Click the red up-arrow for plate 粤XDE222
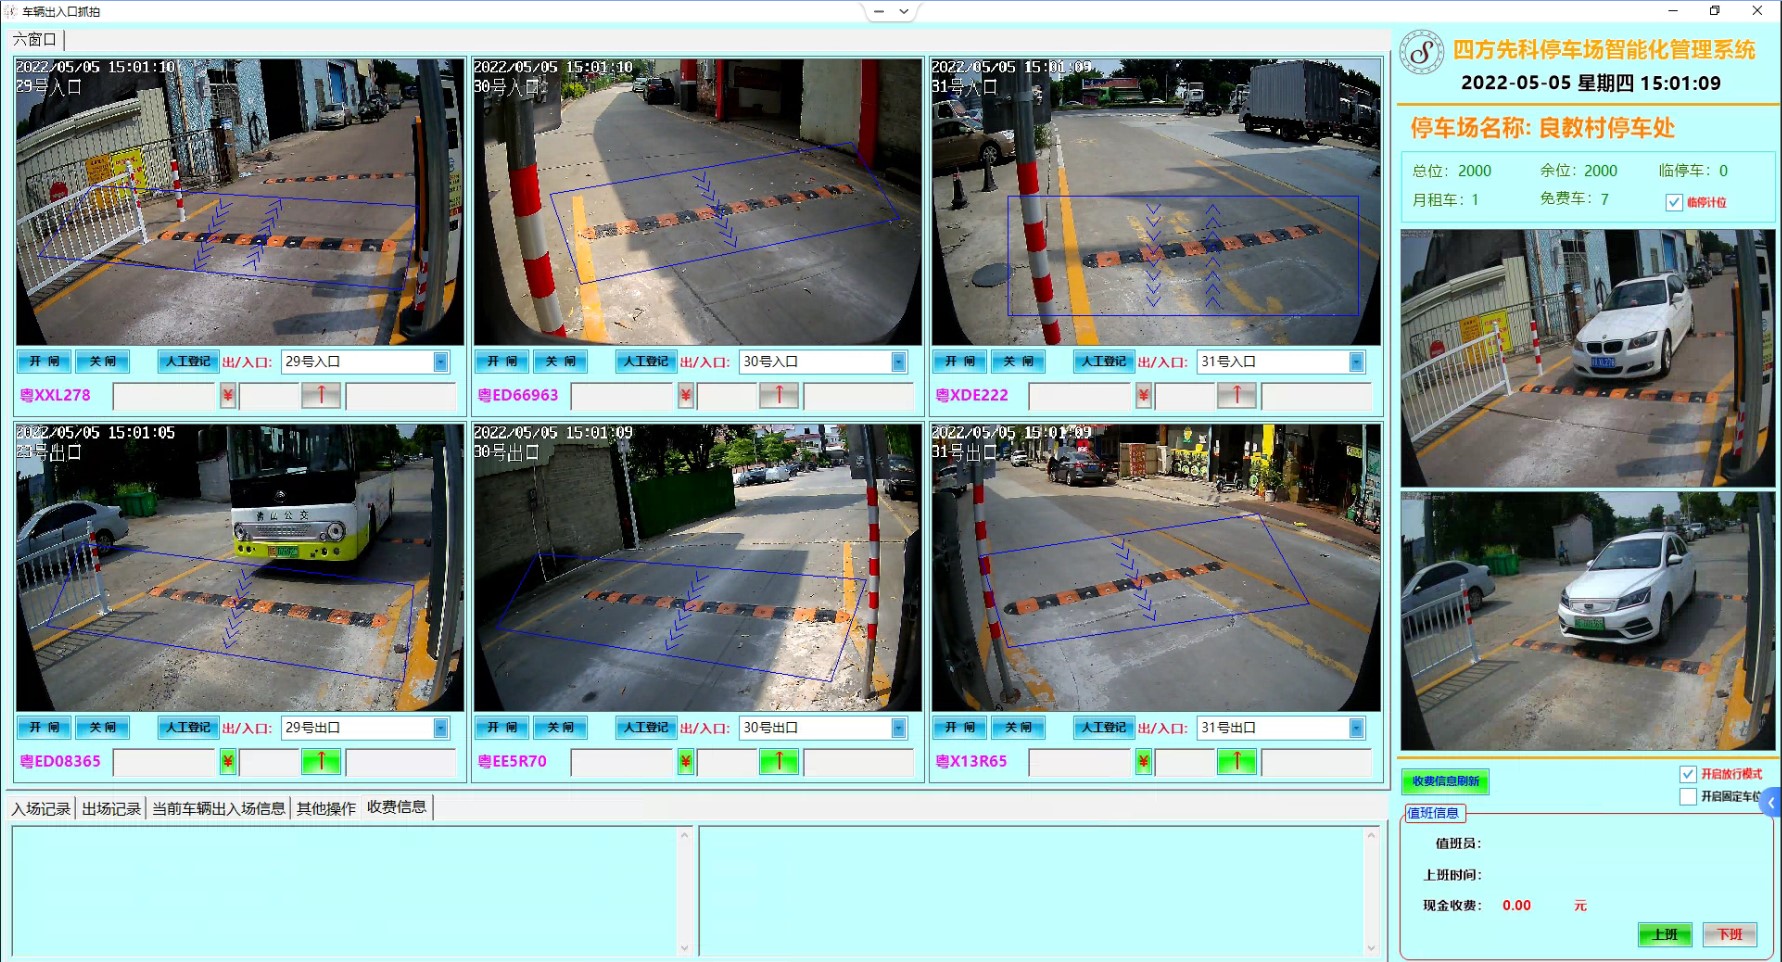Screen dimensions: 1782x962 point(1236,396)
